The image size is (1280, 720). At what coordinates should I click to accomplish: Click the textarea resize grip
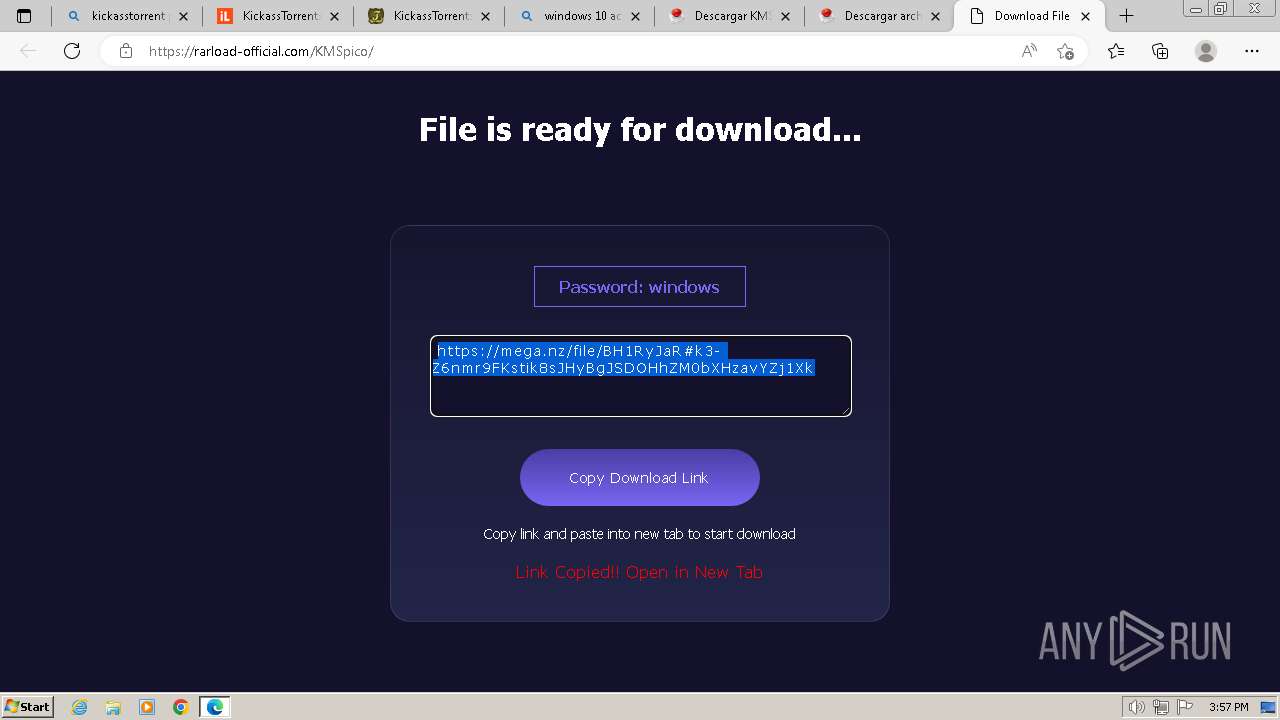pyautogui.click(x=846, y=411)
